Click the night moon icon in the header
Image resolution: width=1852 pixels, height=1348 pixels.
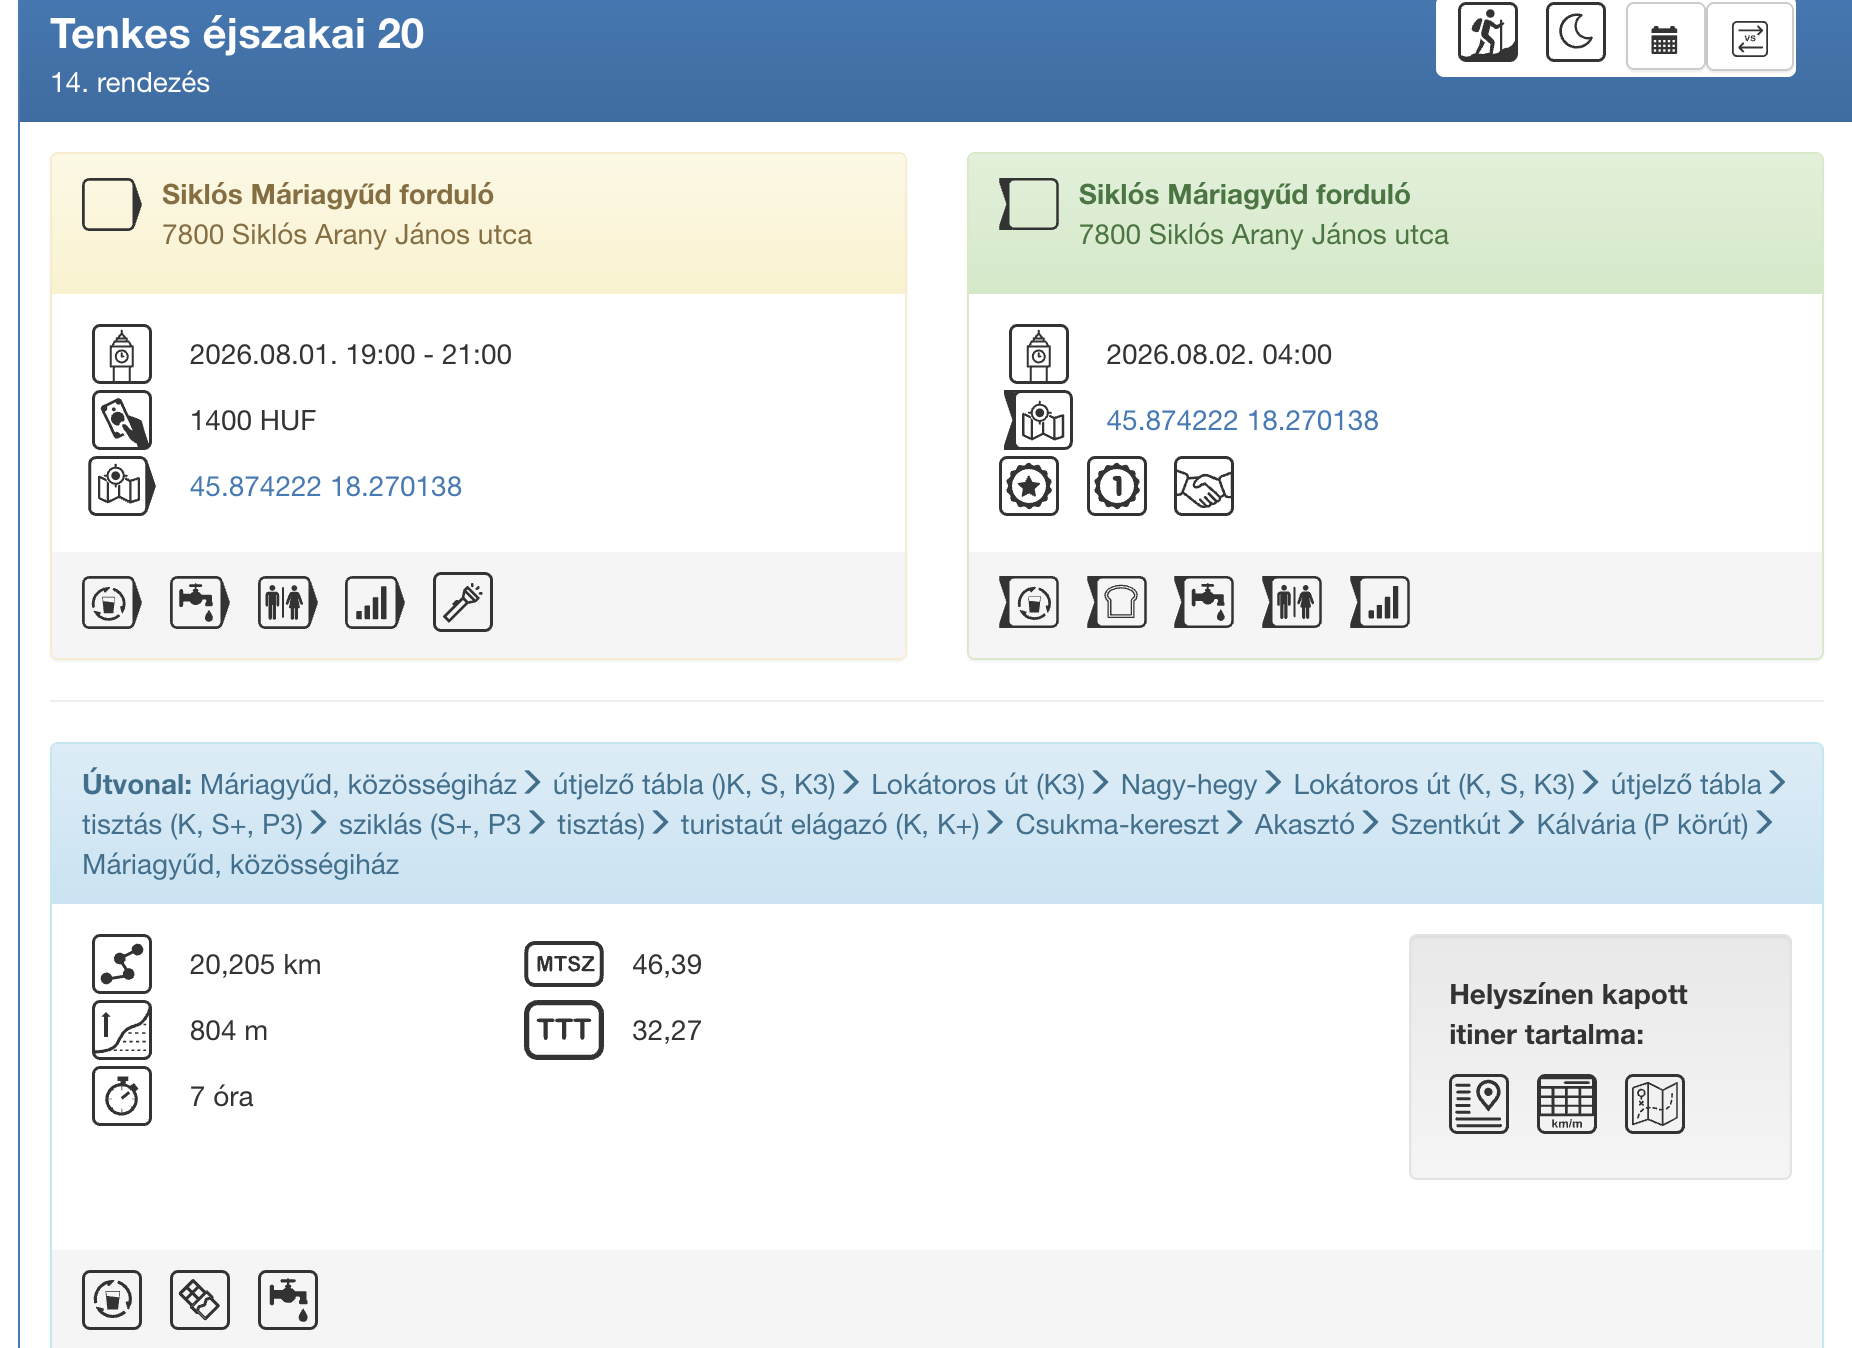pyautogui.click(x=1575, y=33)
